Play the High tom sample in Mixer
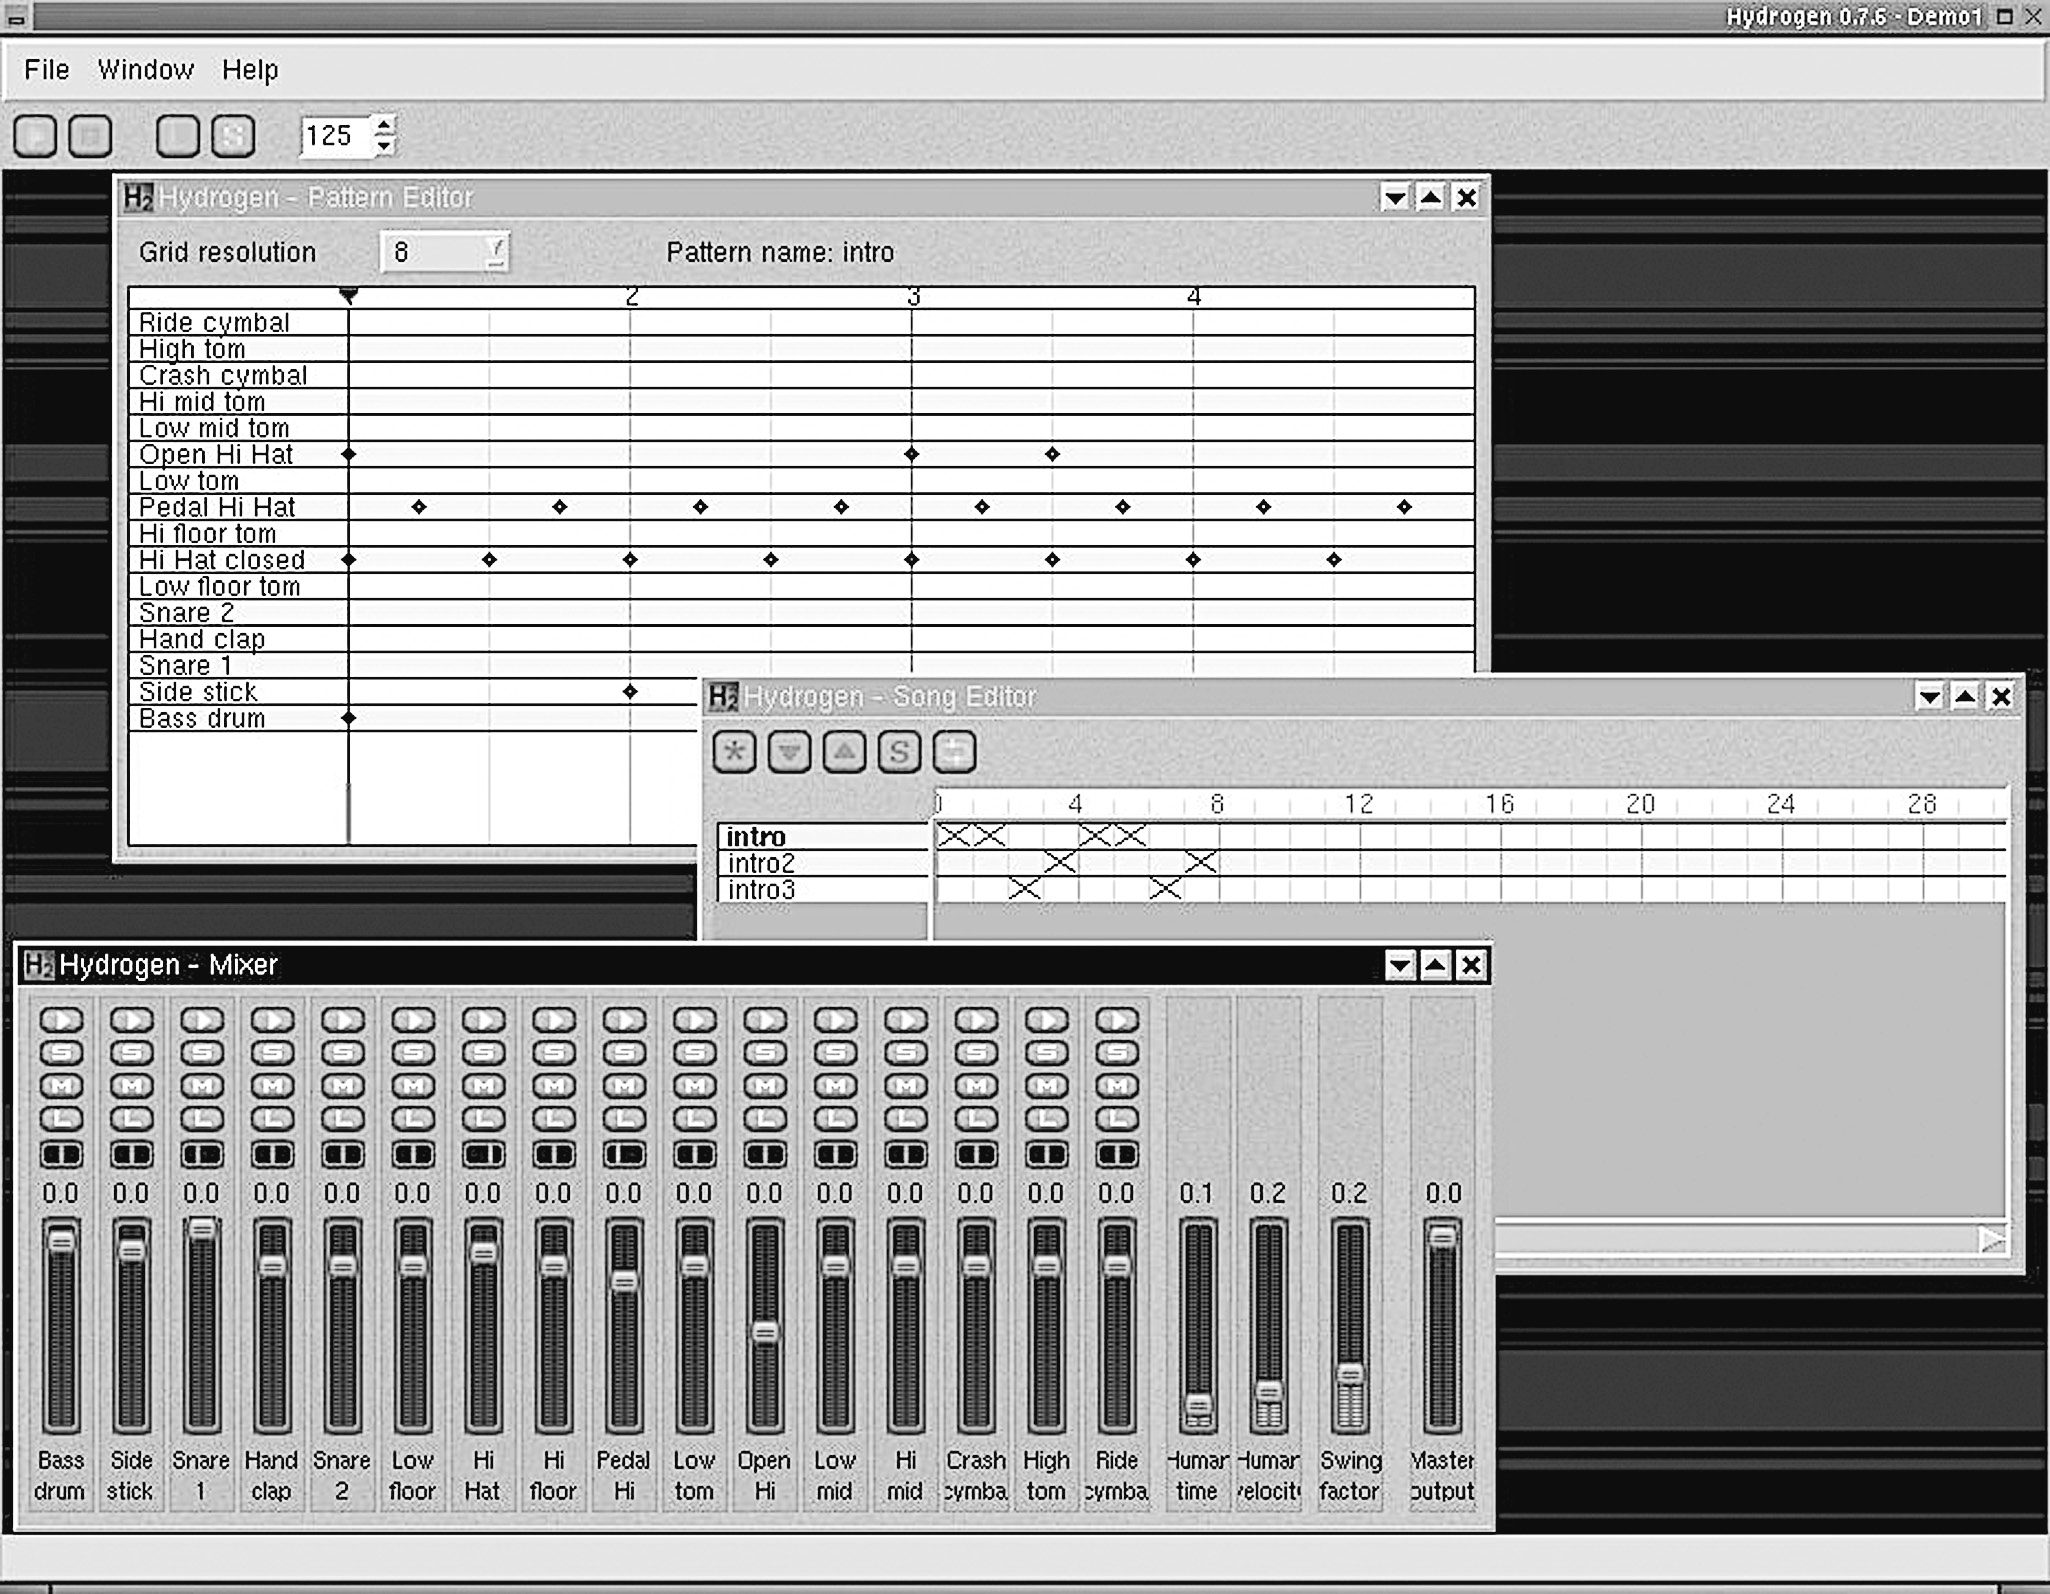The width and height of the screenshot is (2050, 1594). click(x=1047, y=1020)
